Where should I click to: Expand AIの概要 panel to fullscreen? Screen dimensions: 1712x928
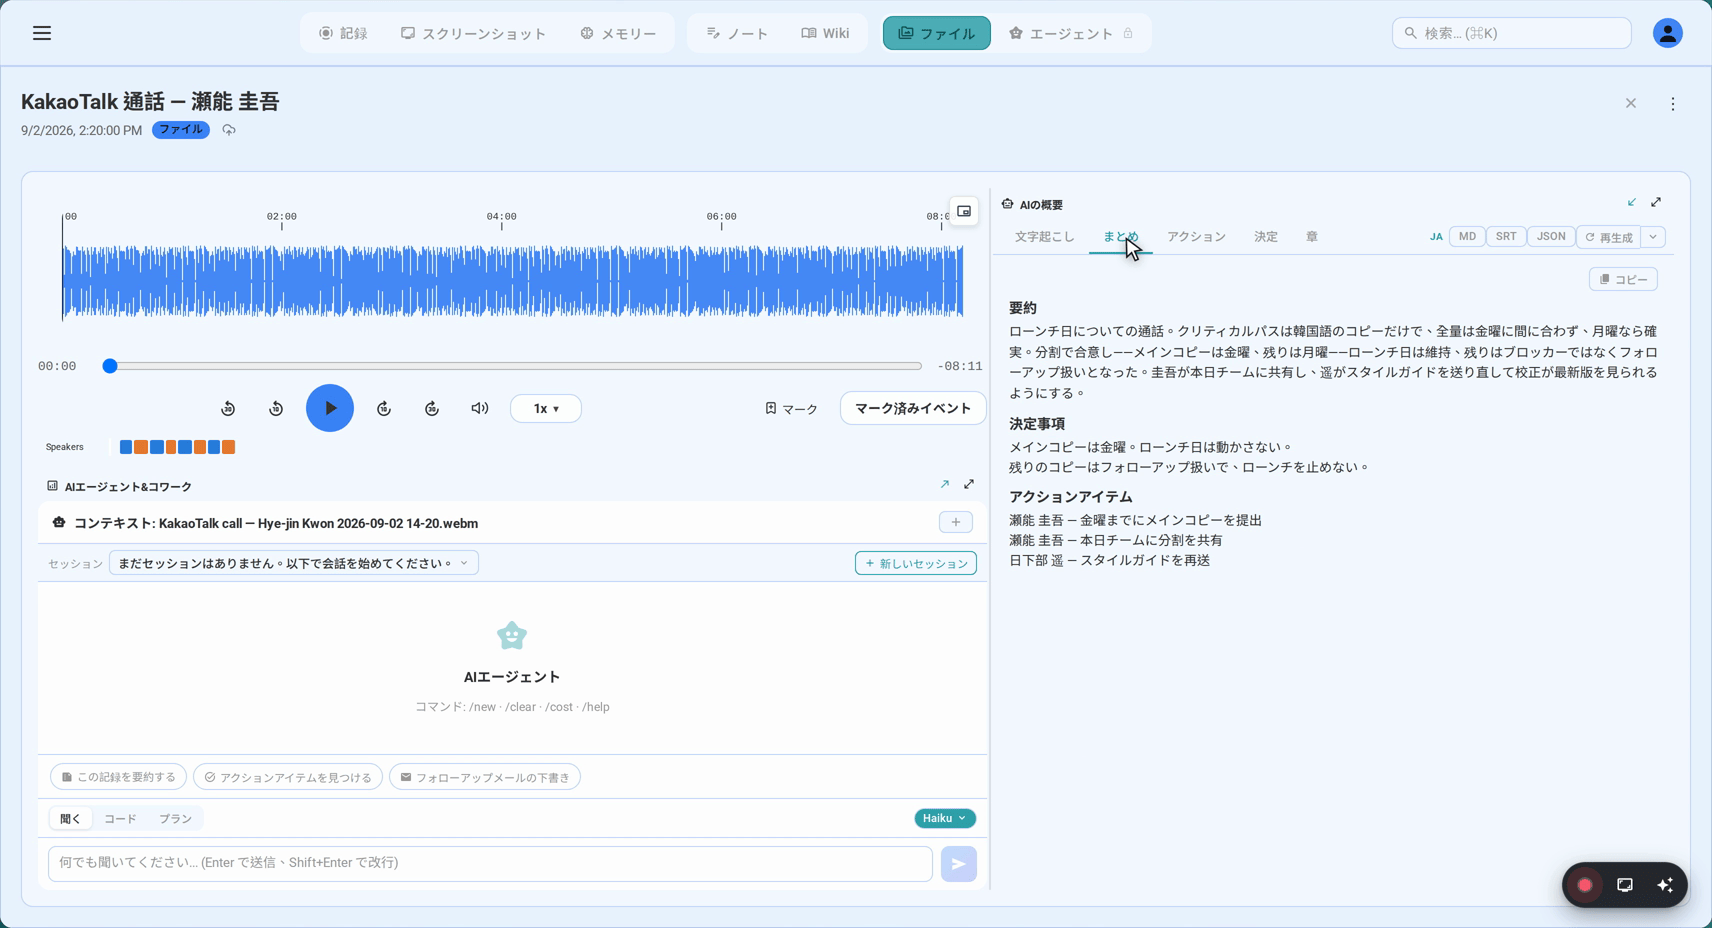click(x=1656, y=202)
